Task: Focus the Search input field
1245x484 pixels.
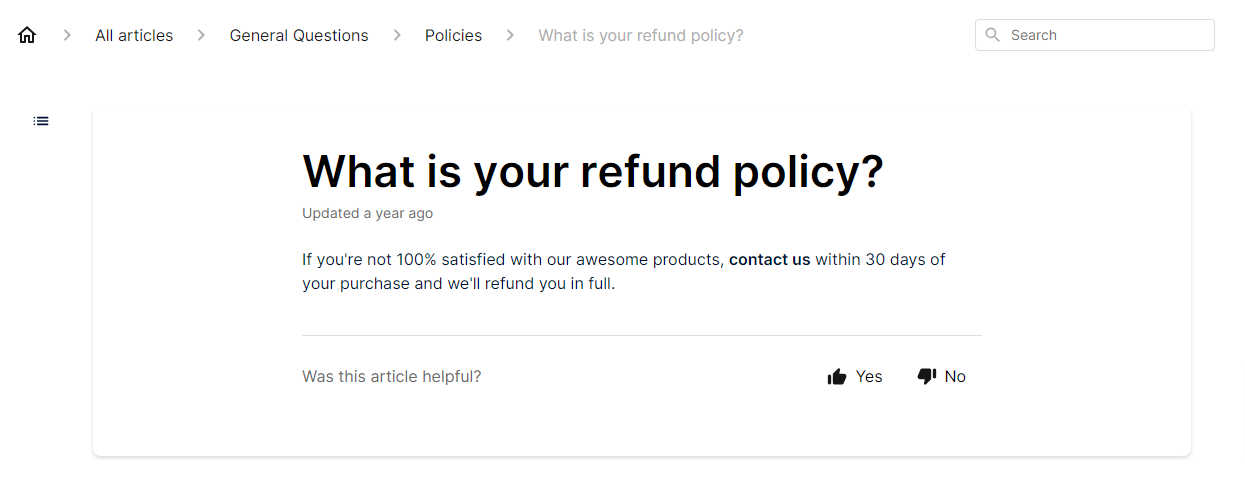Action: tap(1095, 35)
